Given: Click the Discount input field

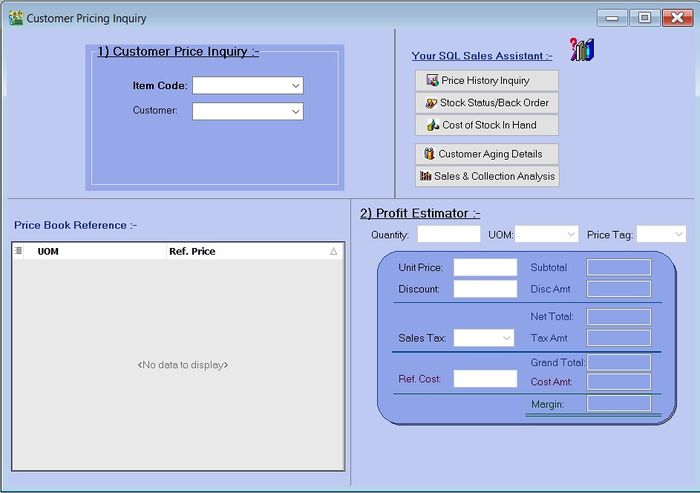Looking at the screenshot, I should (x=485, y=289).
